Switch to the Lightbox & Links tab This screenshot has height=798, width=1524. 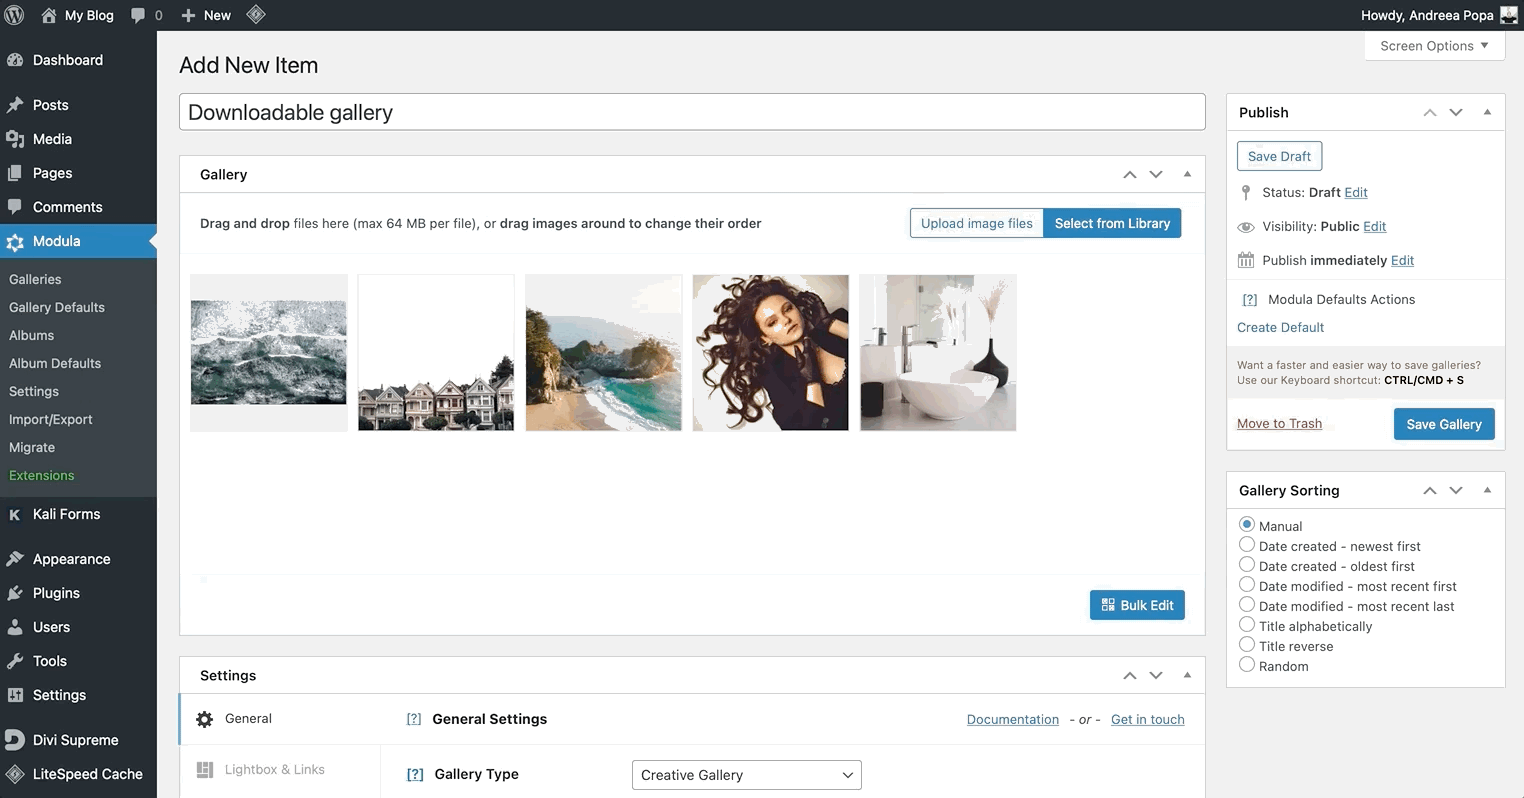click(x=276, y=769)
